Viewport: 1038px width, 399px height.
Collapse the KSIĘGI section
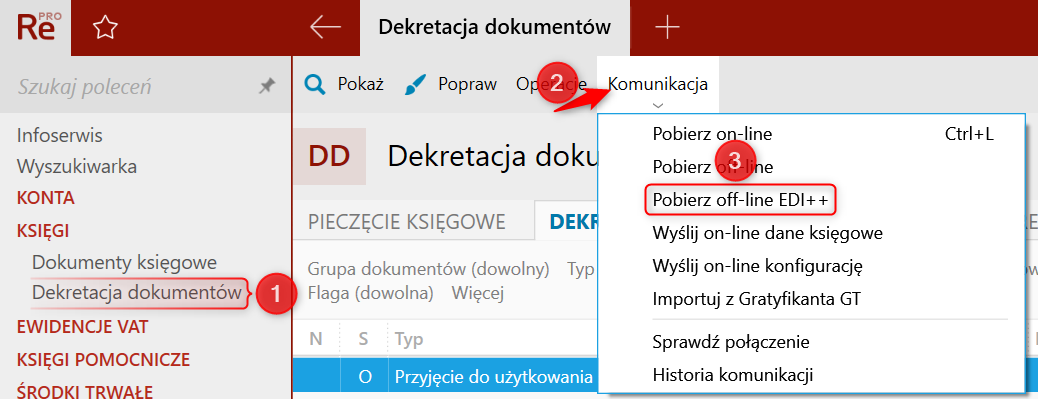[x=43, y=230]
